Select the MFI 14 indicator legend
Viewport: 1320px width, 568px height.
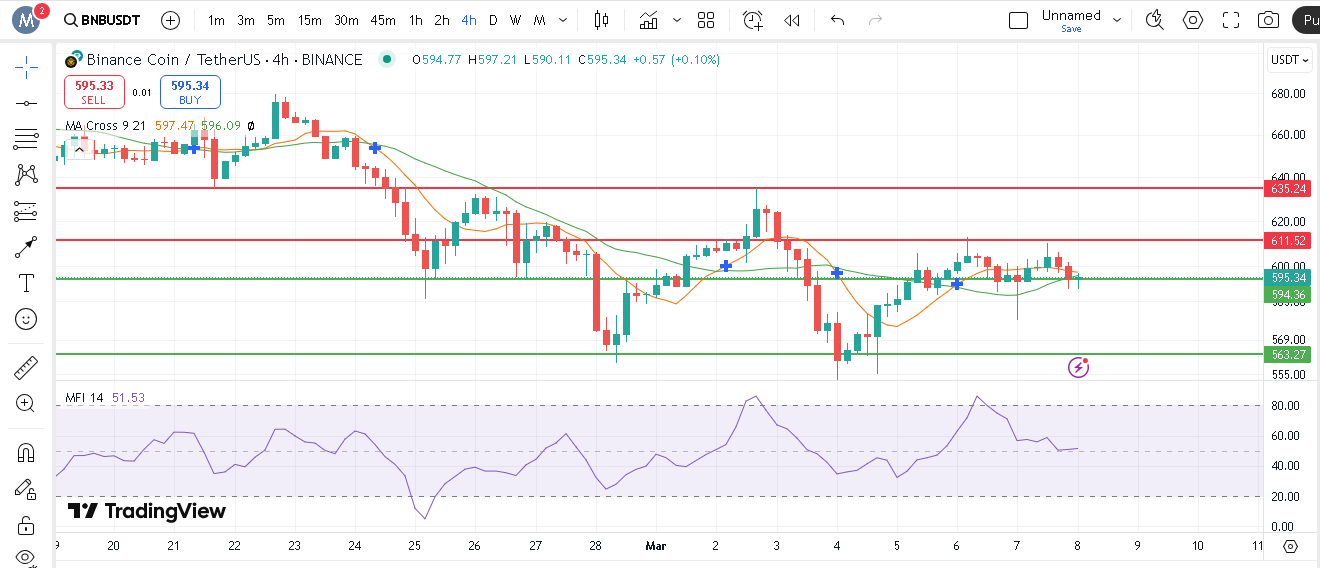click(x=84, y=398)
